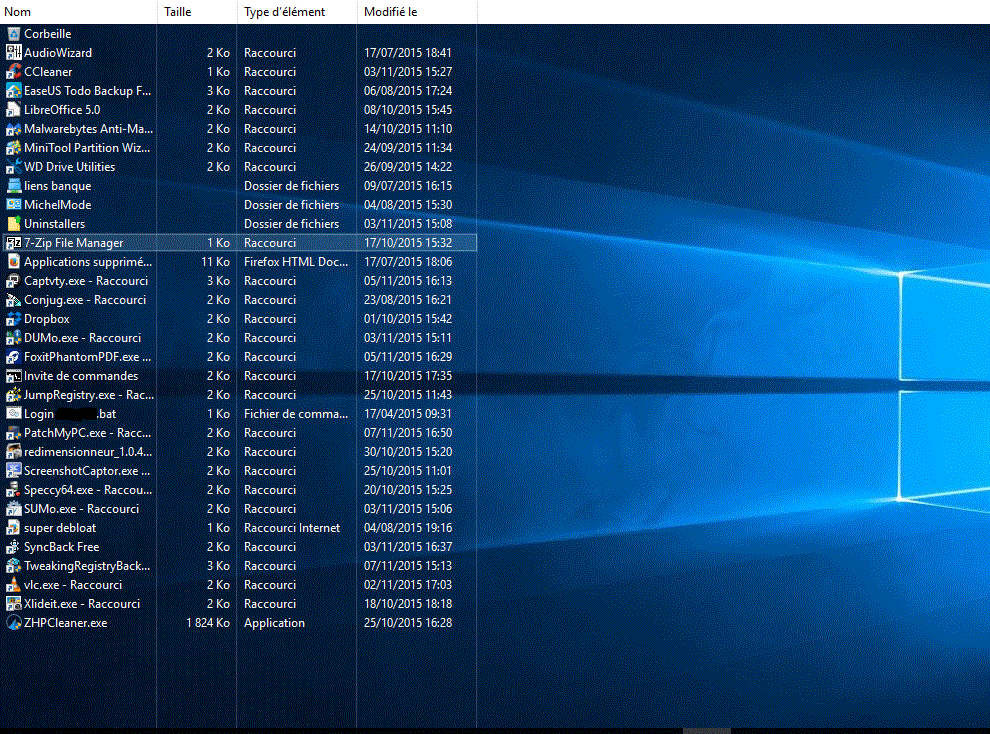
Task: Sort by the Type d'élément column header
Action: coord(297,12)
